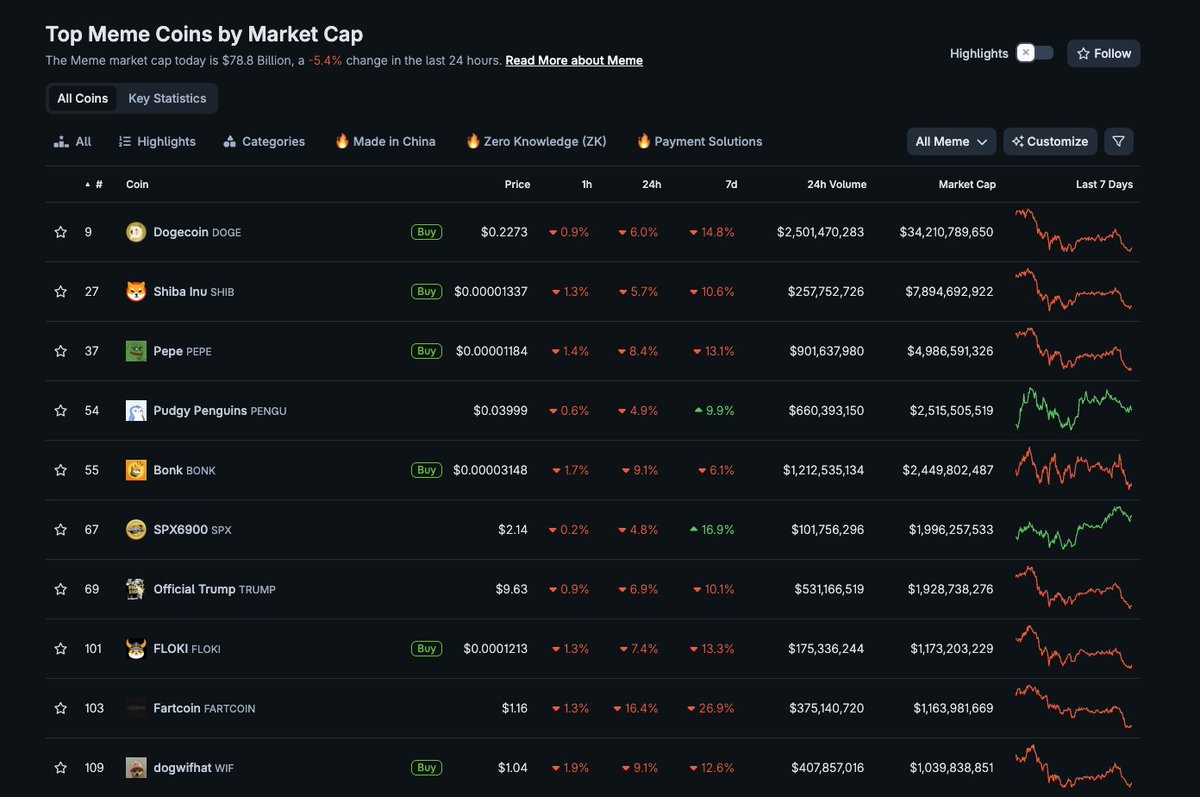Click the Bonk coin logo
The height and width of the screenshot is (797, 1200).
coord(136,470)
